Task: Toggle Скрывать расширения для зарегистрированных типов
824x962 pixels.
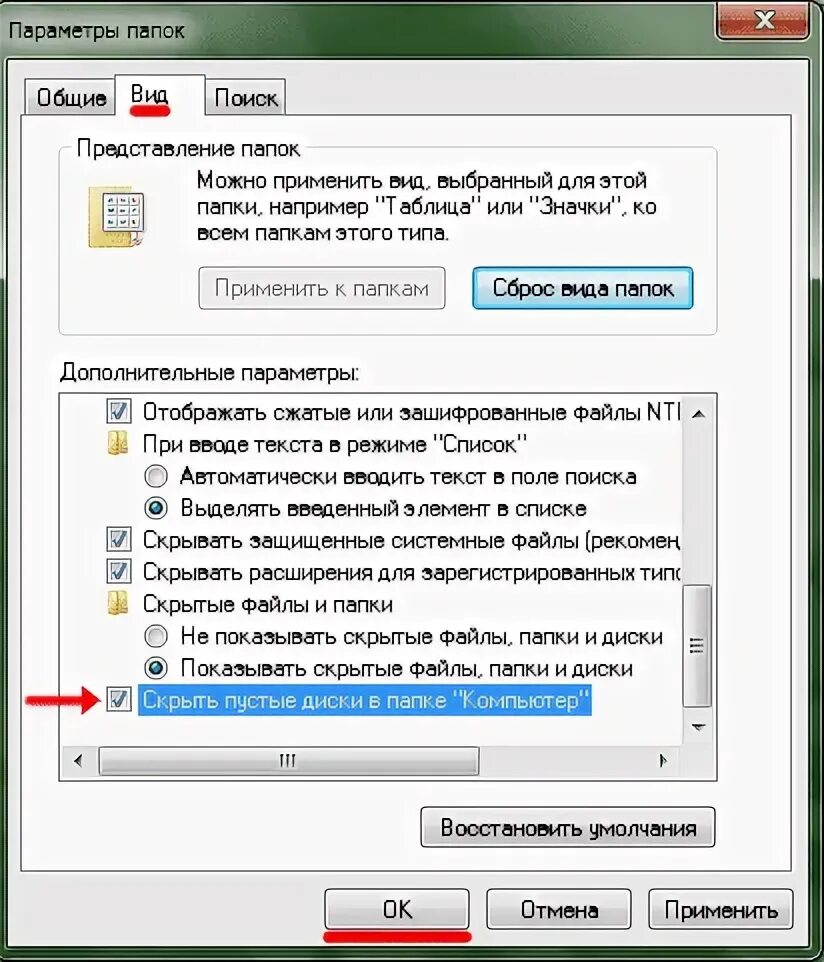Action: [118, 572]
